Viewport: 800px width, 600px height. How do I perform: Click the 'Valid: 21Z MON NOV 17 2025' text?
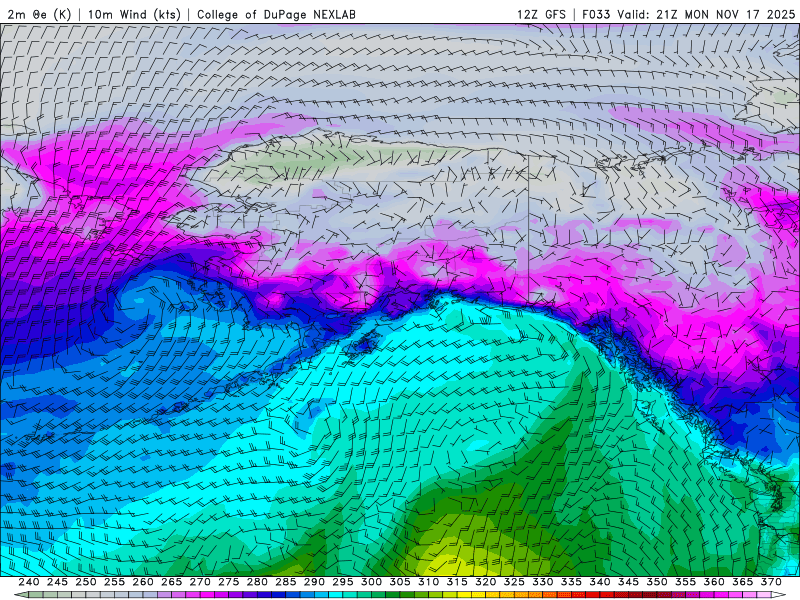[x=707, y=14]
